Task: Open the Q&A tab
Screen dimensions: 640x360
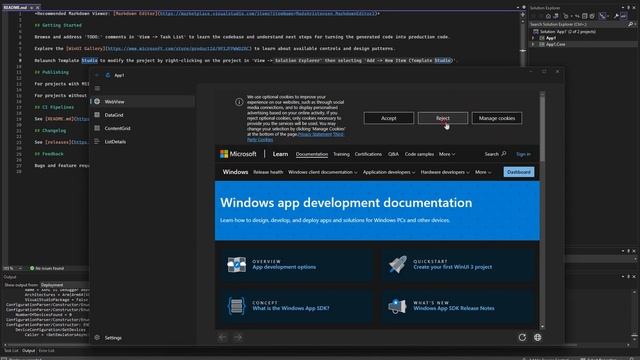Action: pyautogui.click(x=393, y=154)
